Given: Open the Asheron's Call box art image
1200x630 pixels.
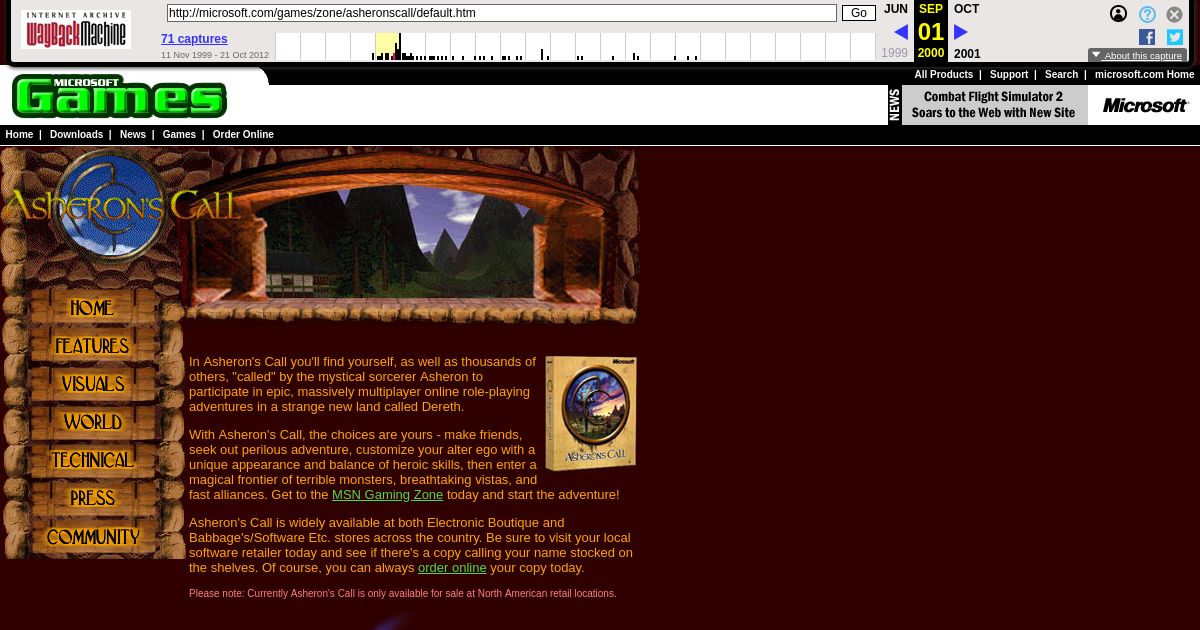Looking at the screenshot, I should pyautogui.click(x=591, y=413).
